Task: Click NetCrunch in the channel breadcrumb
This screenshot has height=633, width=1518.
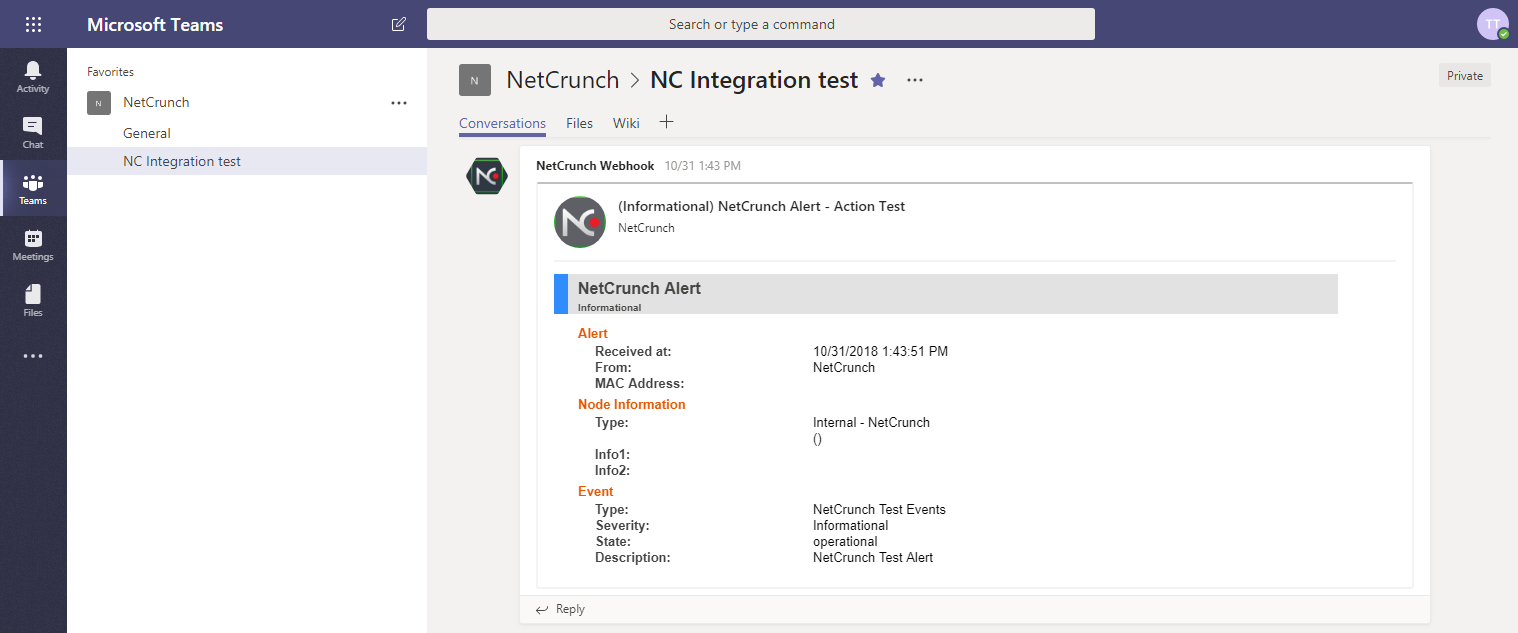Action: 562,80
